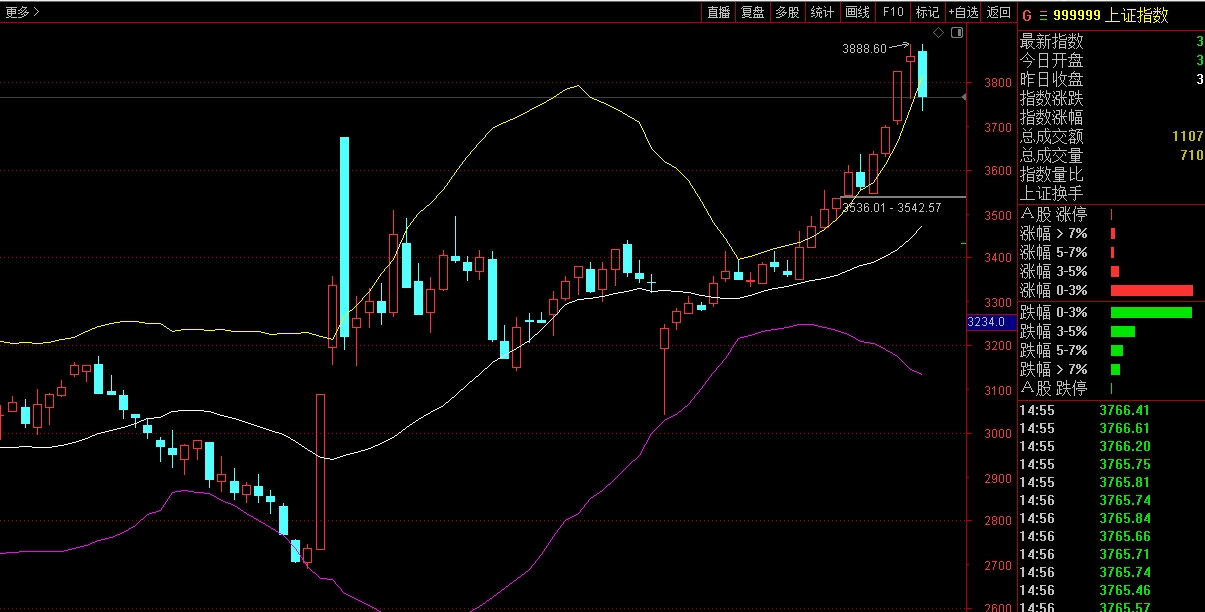Expand the 更多 menu at top left
The width and height of the screenshot is (1205, 612).
(24, 12)
